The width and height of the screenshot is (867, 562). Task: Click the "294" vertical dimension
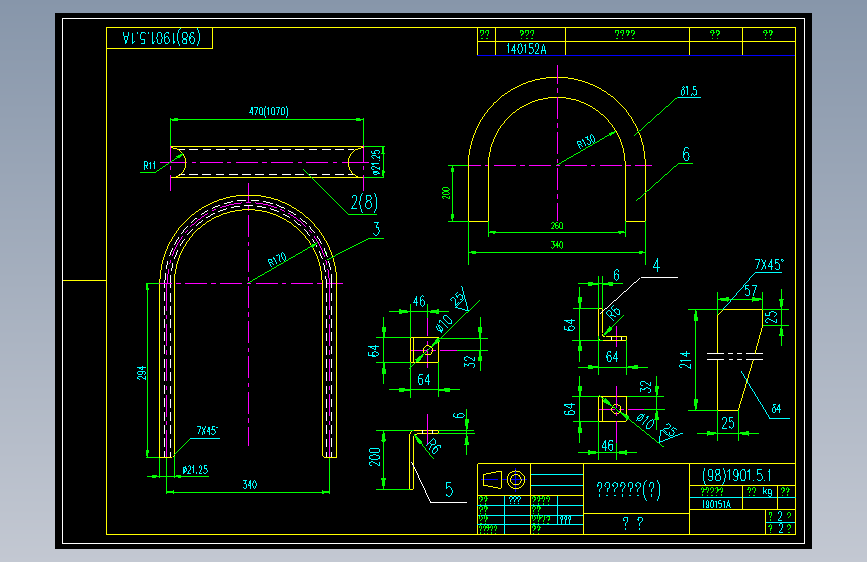142,373
